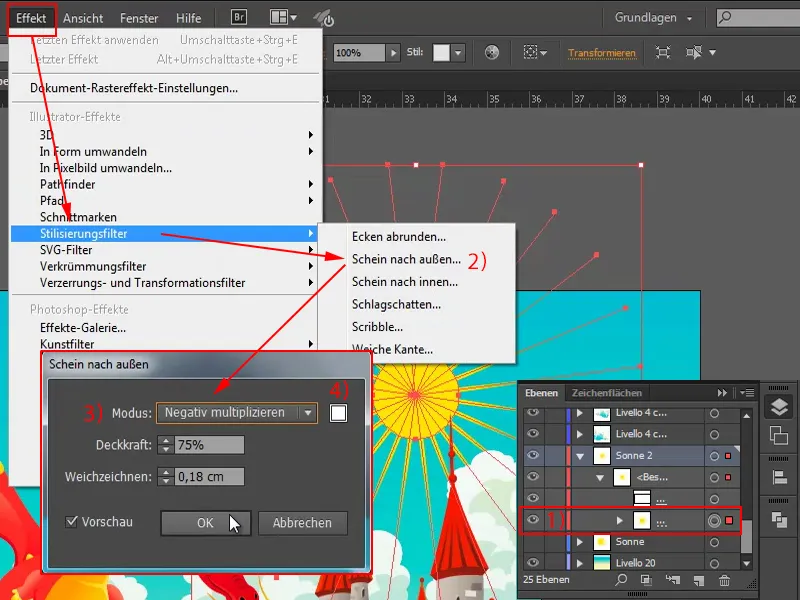This screenshot has width=800, height=600.
Task: Collapse the Sonne 2 layer triangle
Action: (x=580, y=456)
